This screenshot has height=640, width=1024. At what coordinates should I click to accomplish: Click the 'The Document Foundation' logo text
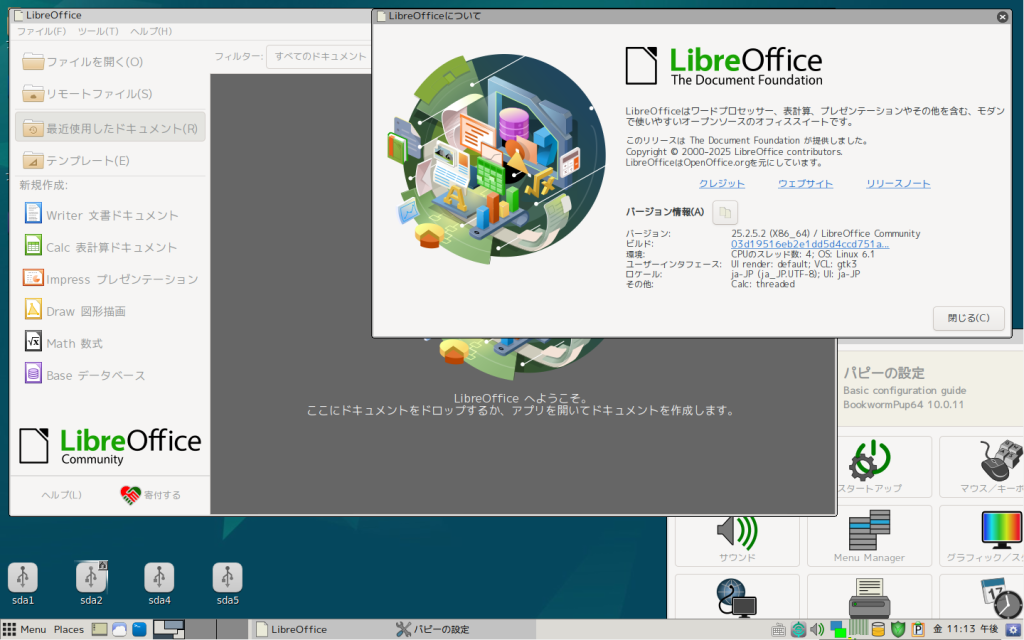click(746, 80)
